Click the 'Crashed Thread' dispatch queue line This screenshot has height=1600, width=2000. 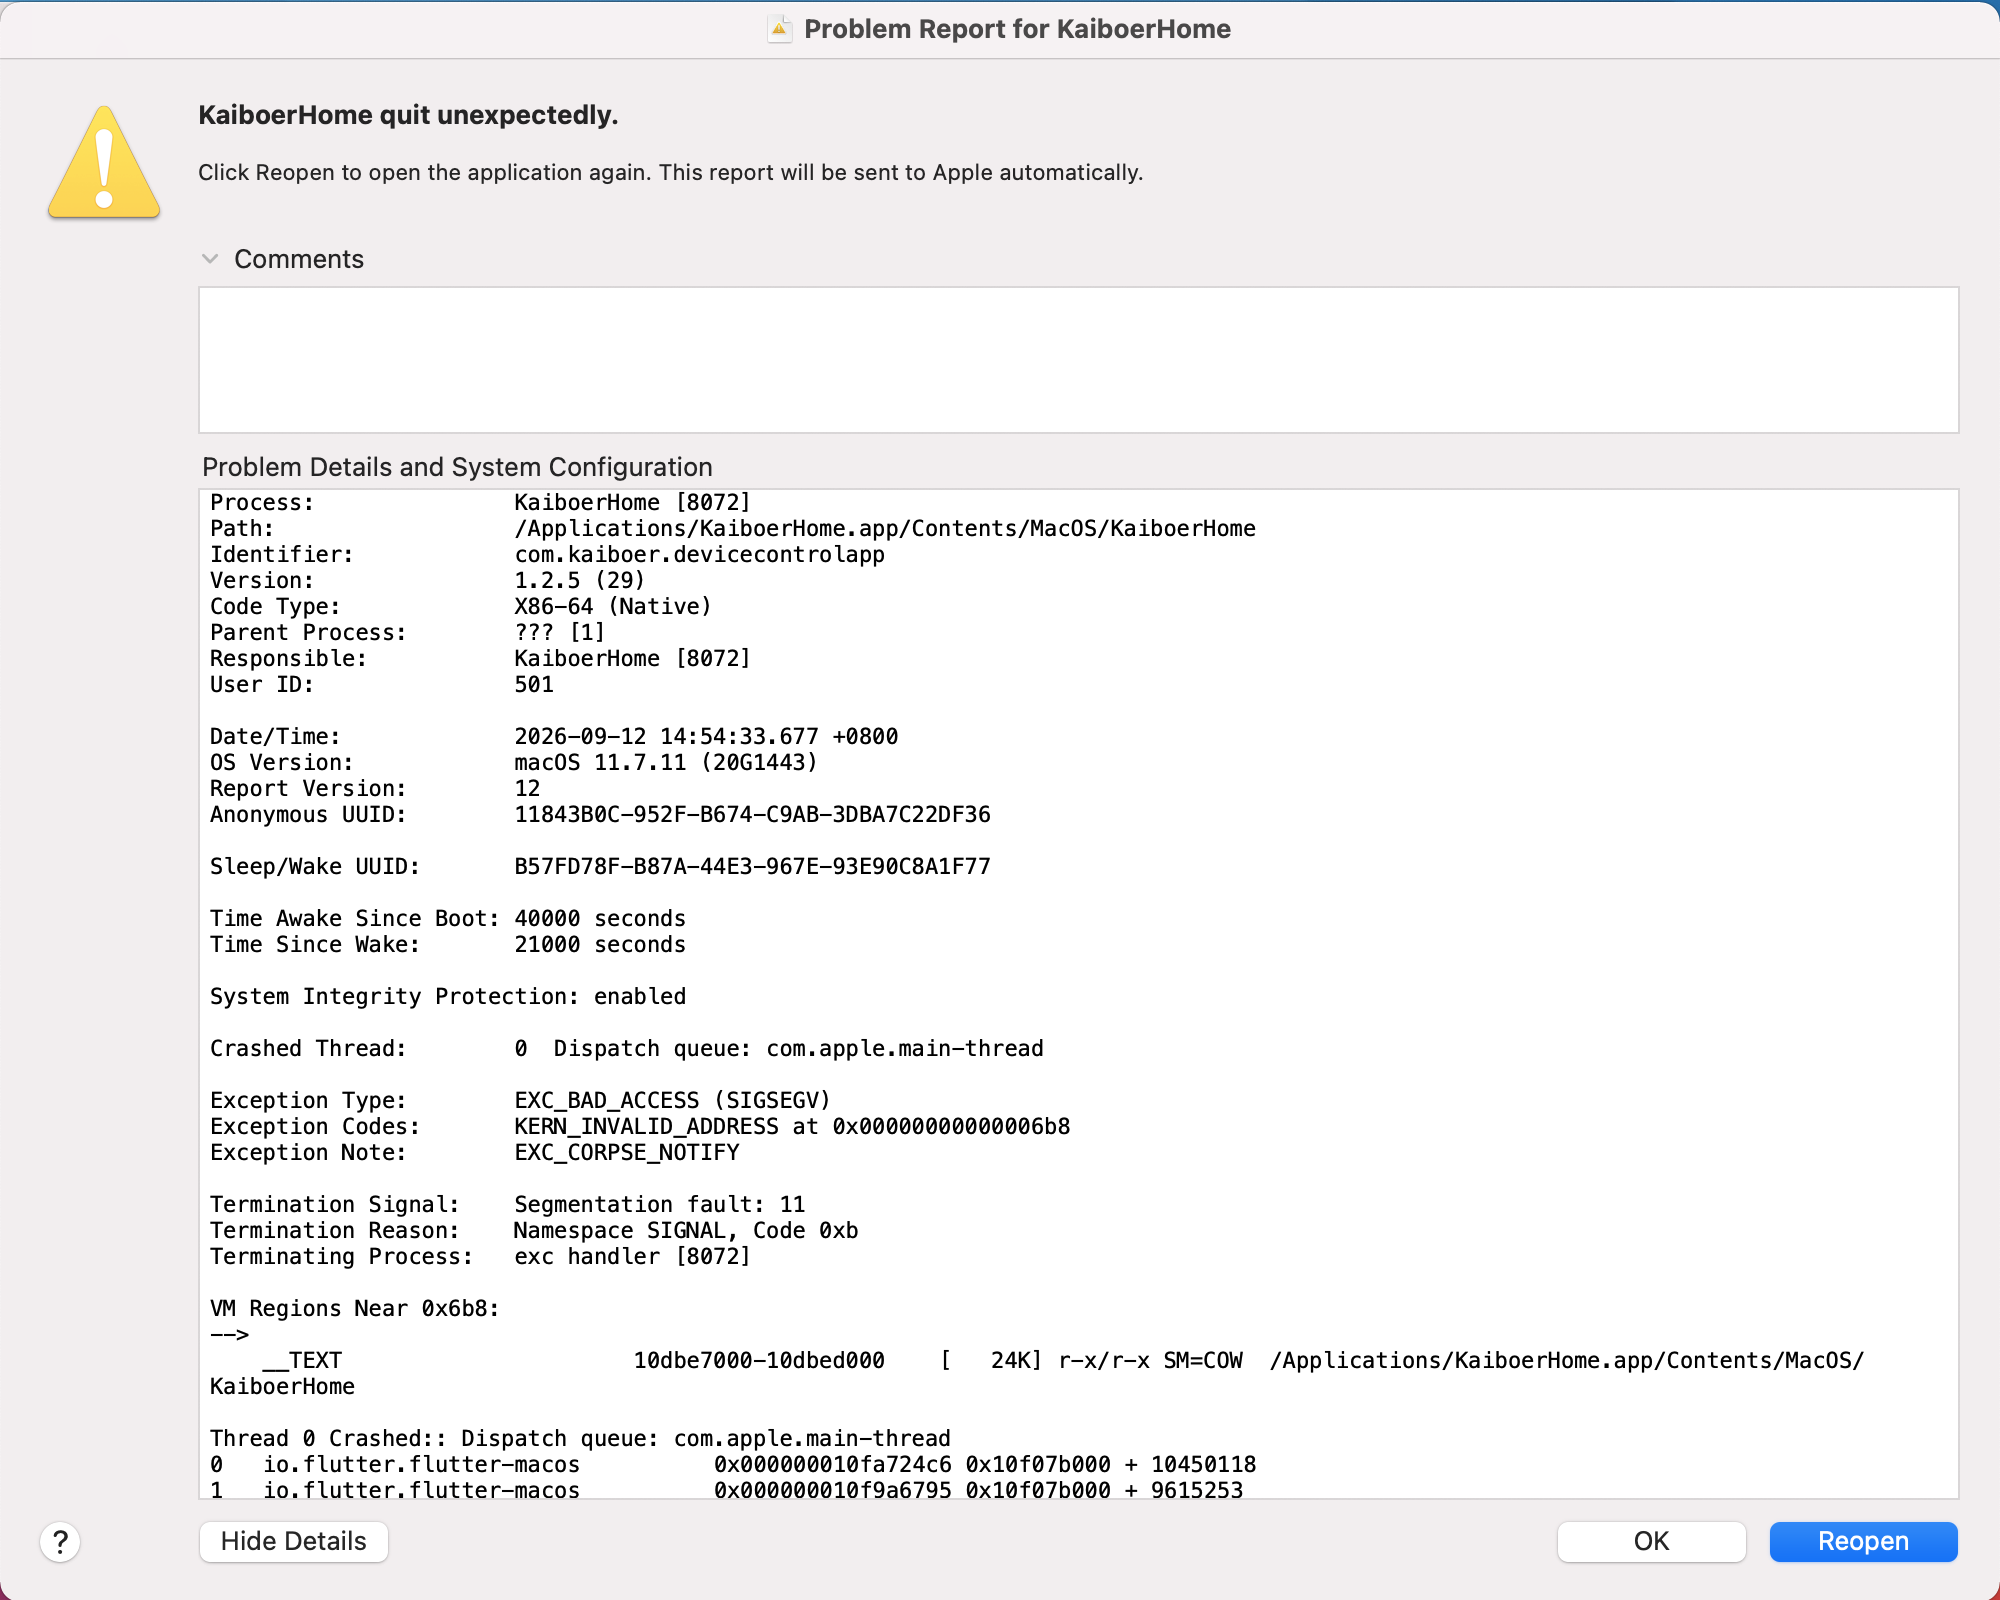627,1048
